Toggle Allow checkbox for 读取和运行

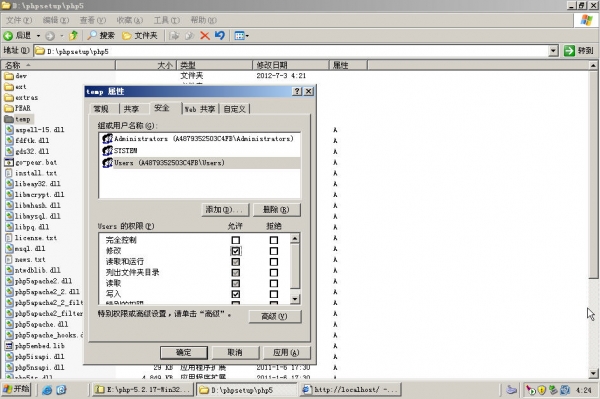tap(236, 262)
